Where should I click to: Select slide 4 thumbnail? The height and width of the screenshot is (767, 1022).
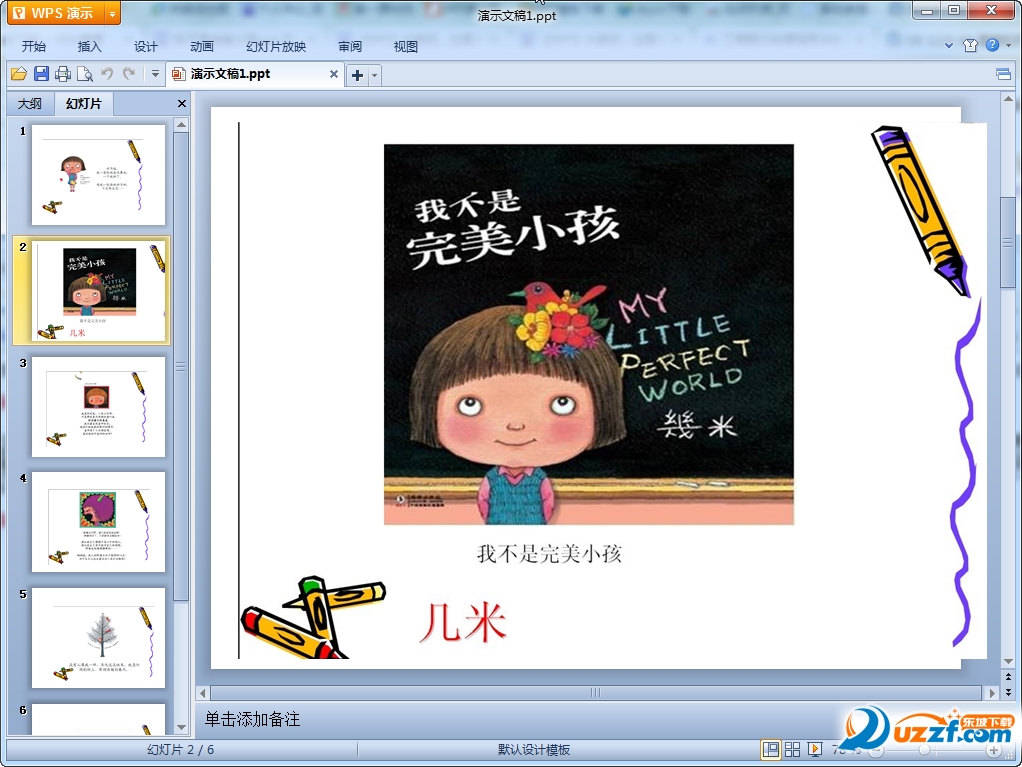[x=98, y=522]
